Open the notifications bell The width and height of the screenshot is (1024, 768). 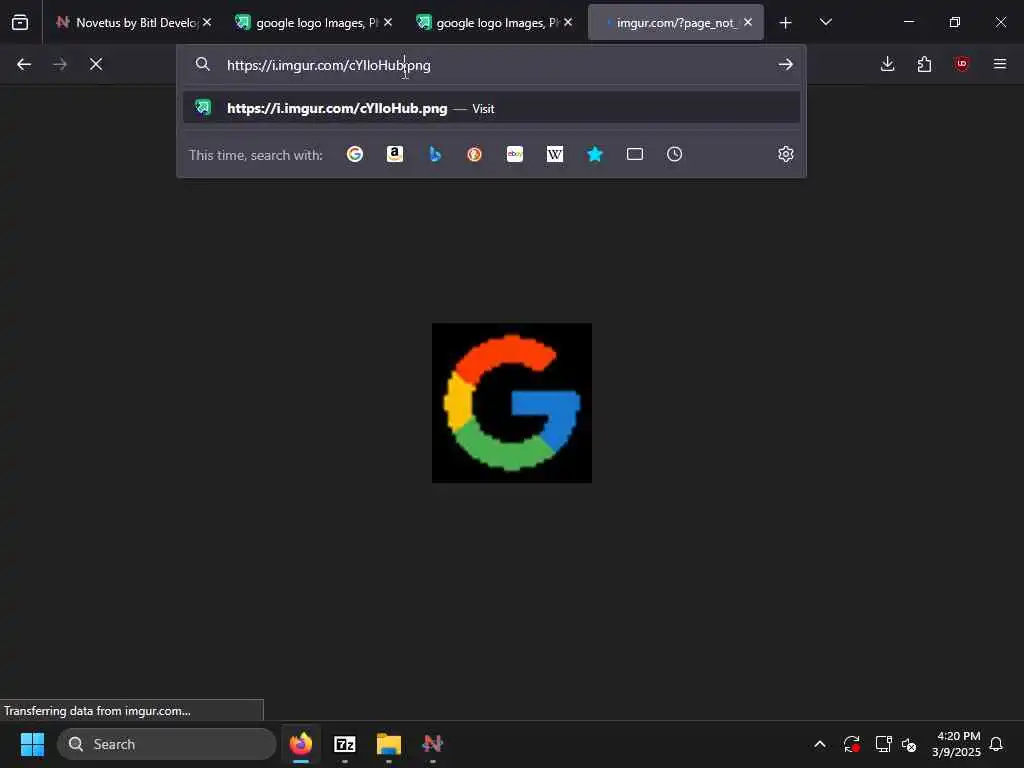pyautogui.click(x=996, y=744)
